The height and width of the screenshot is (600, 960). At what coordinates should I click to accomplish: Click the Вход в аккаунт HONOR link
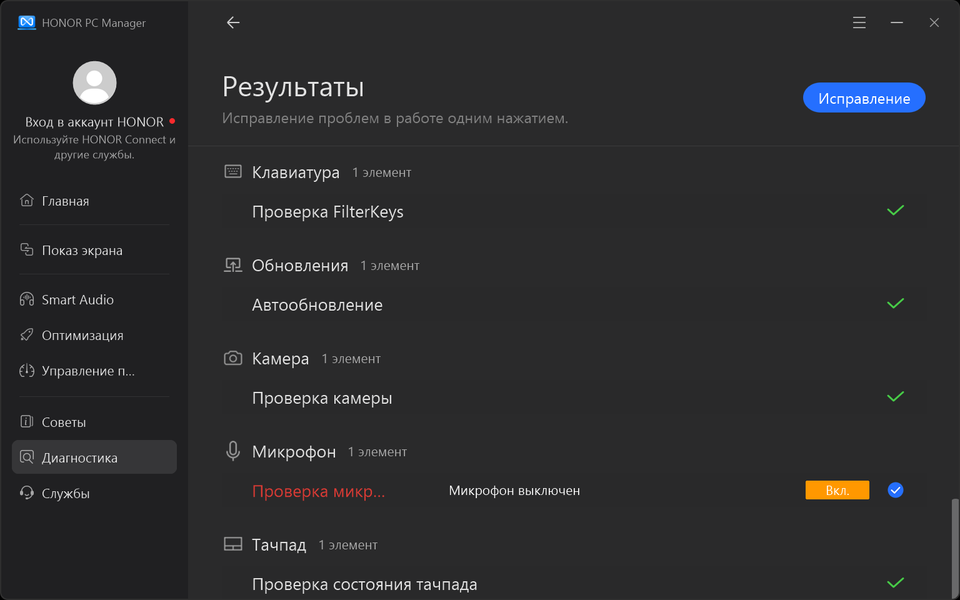[94, 122]
